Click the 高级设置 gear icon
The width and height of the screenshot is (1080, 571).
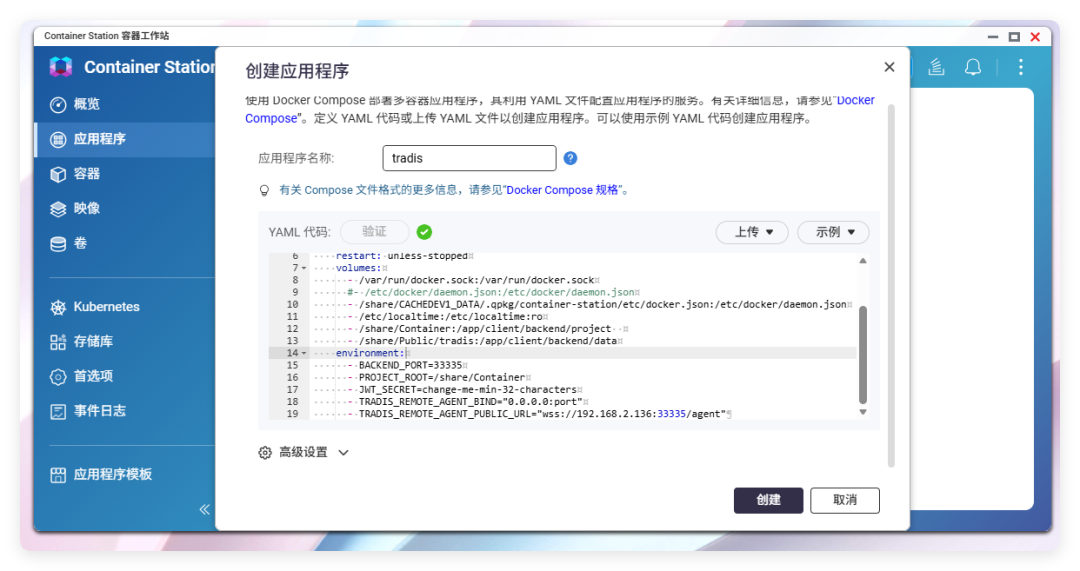click(265, 453)
